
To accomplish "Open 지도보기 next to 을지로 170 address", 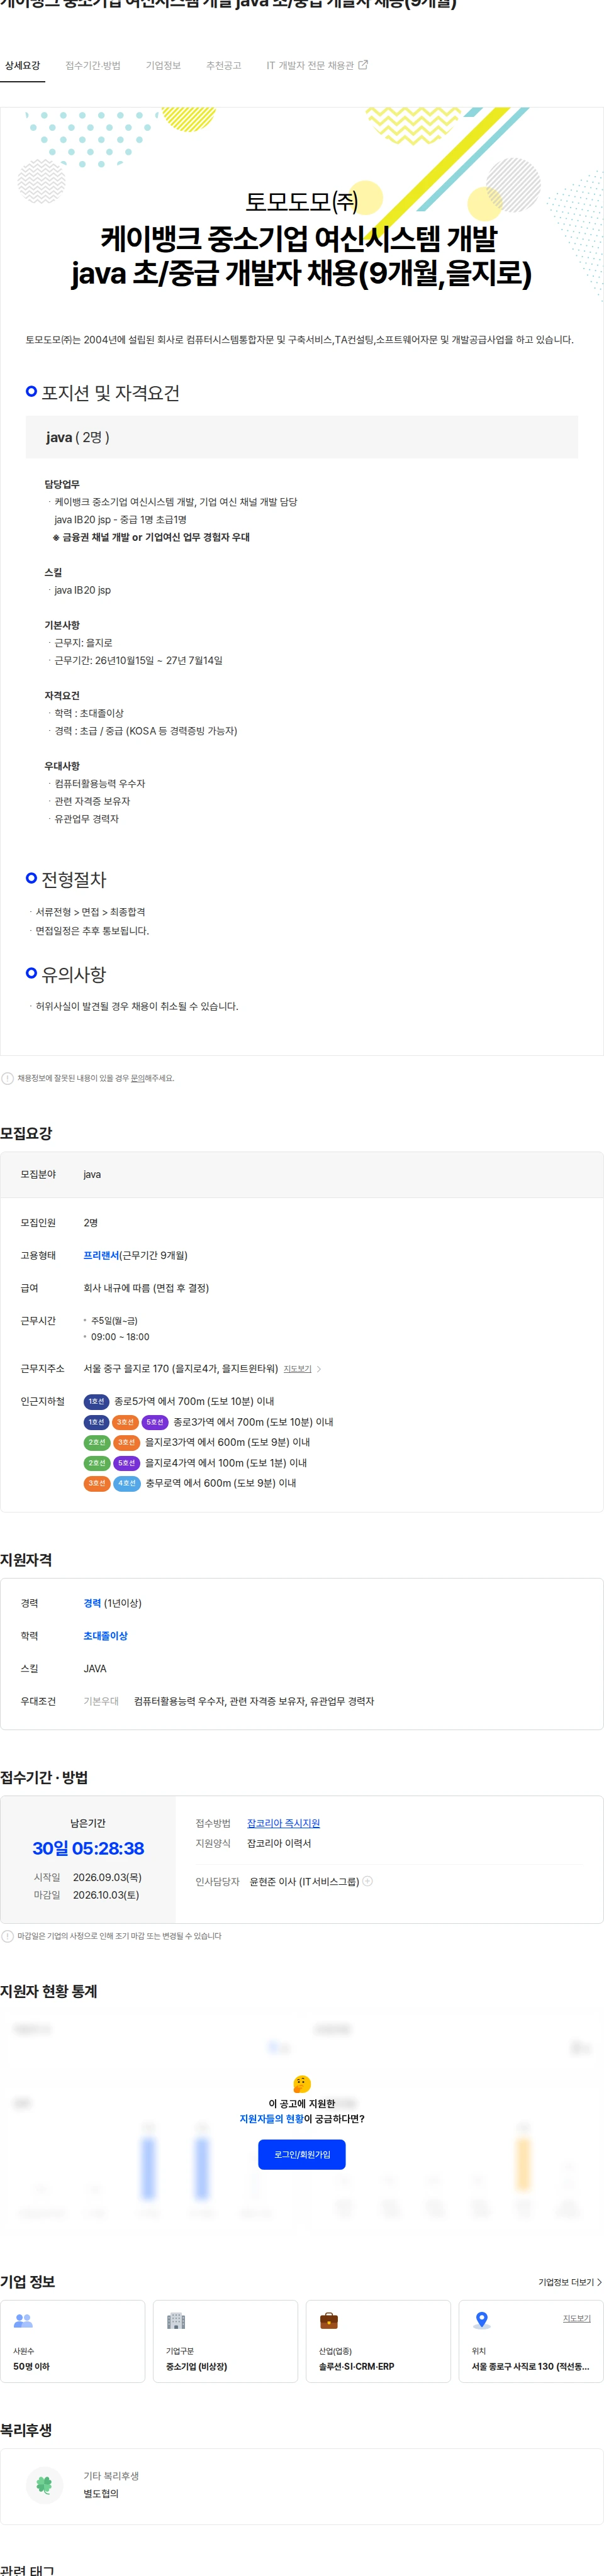I will pyautogui.click(x=297, y=1369).
